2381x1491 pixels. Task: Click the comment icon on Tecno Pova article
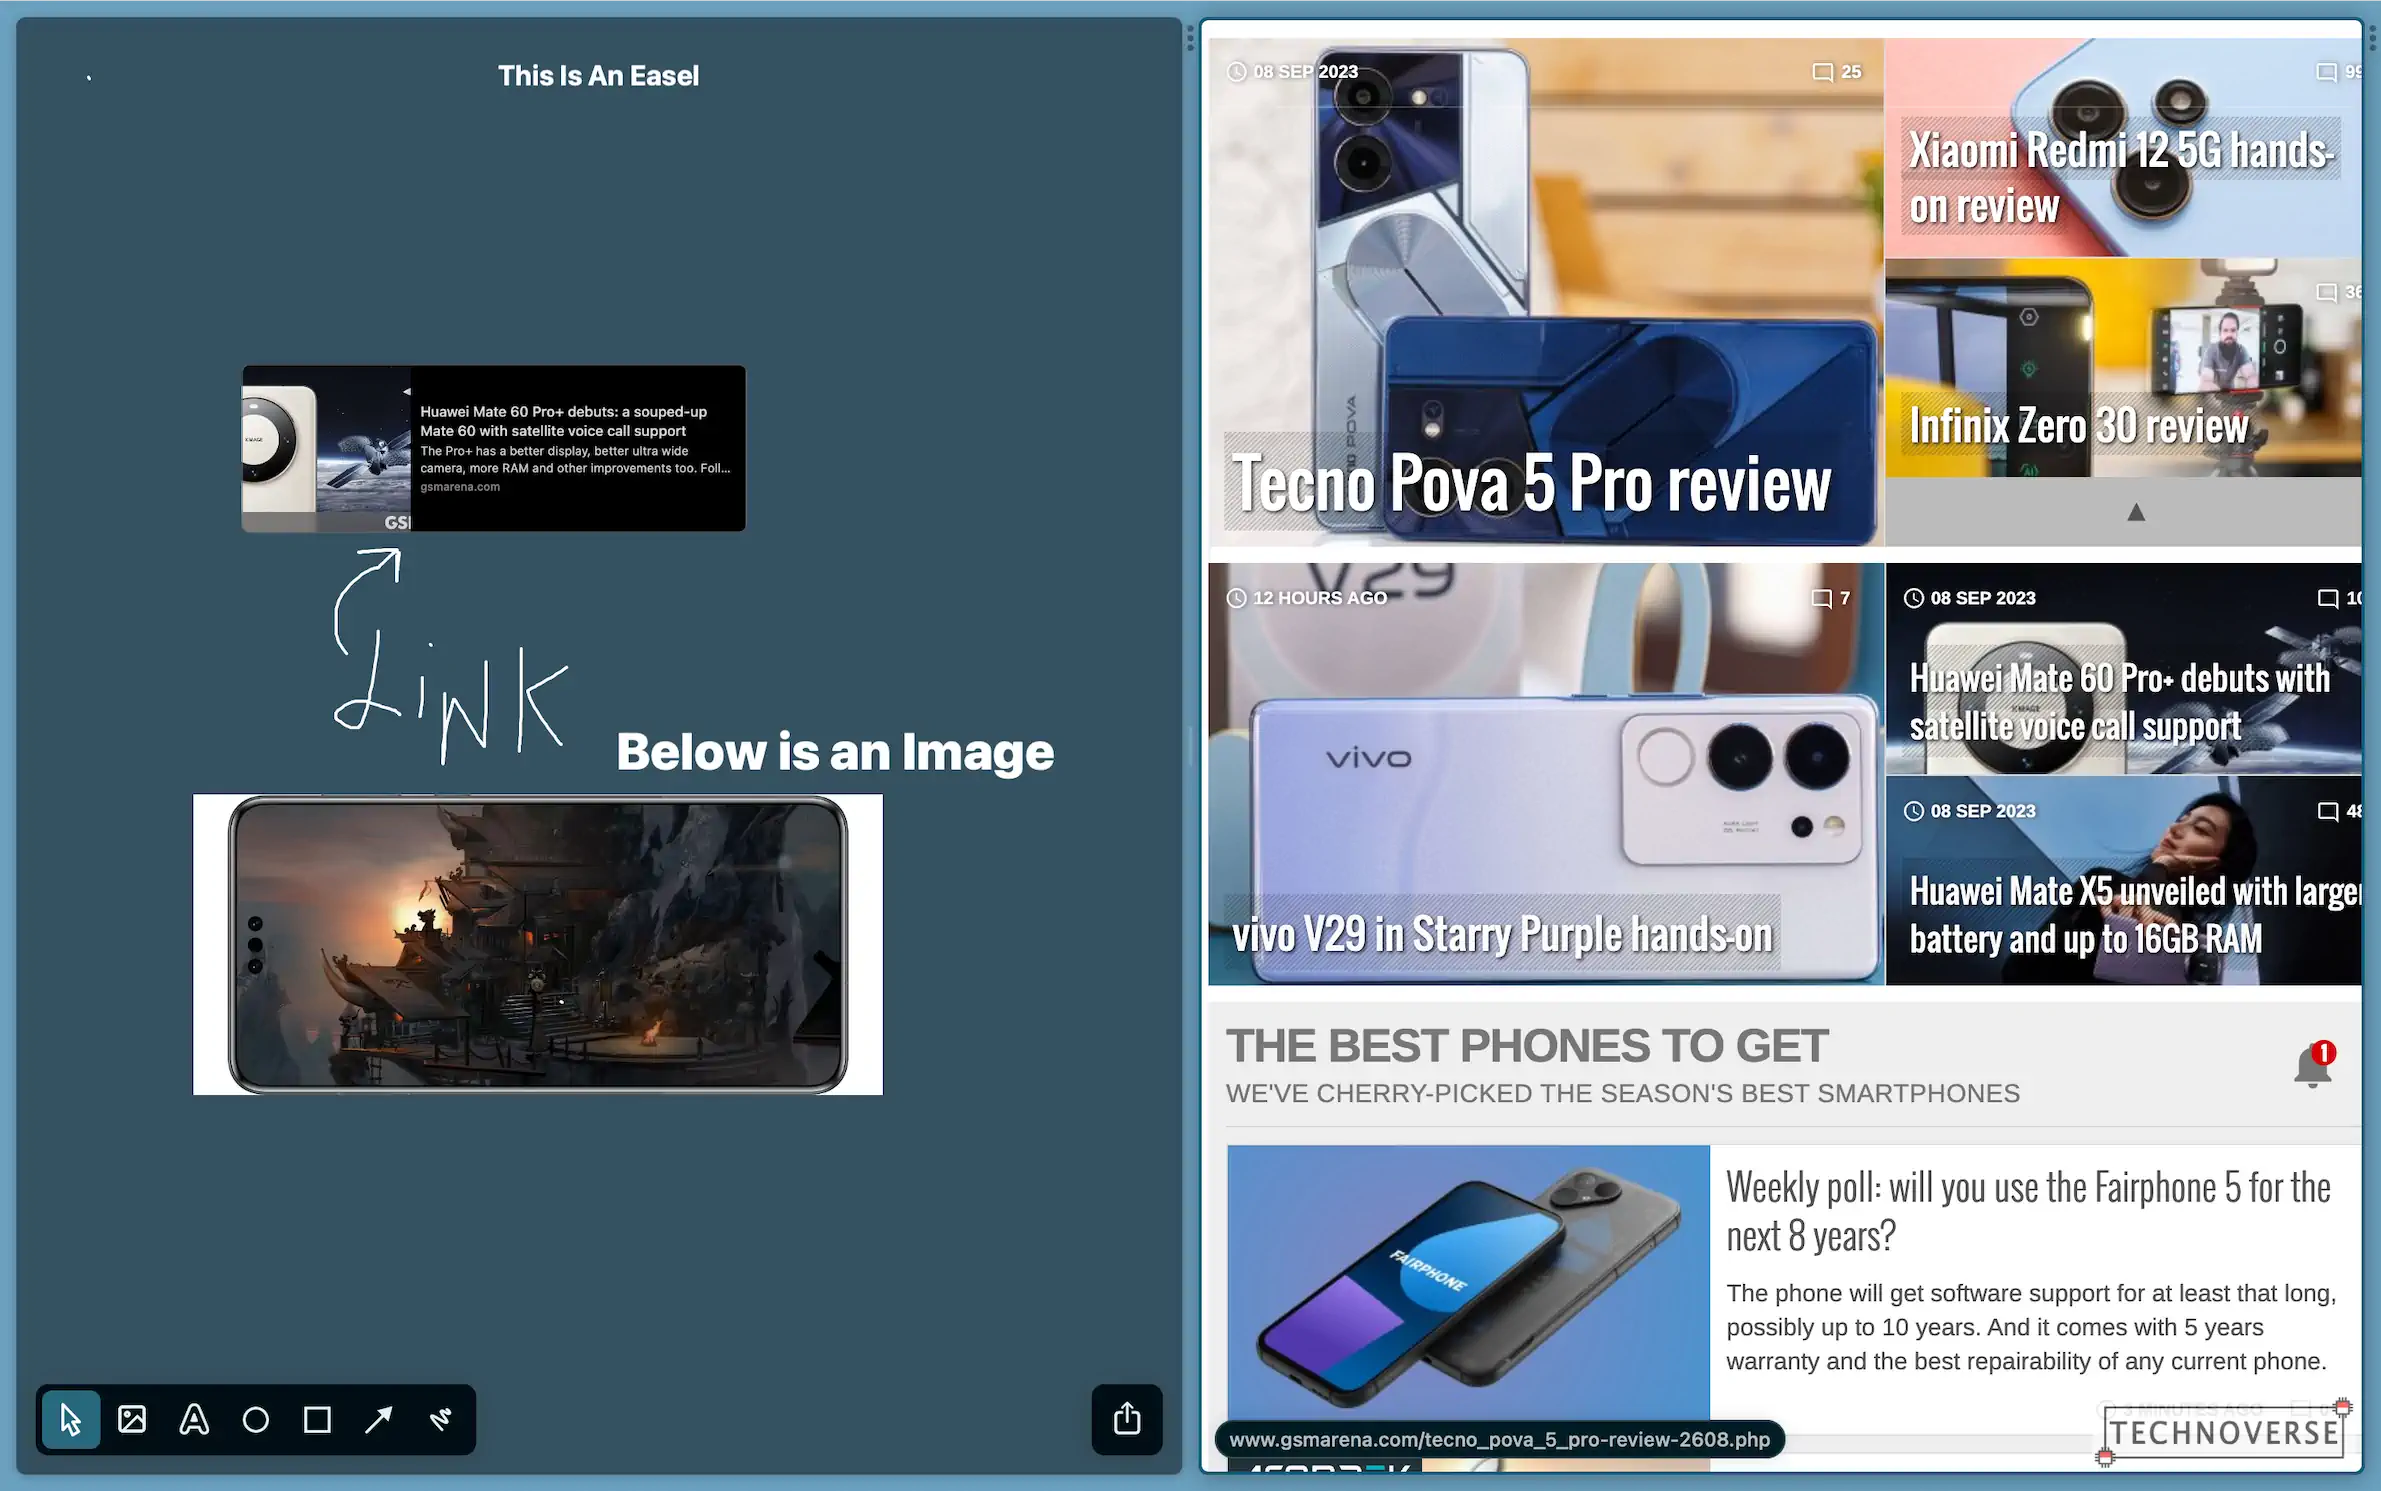tap(1823, 72)
